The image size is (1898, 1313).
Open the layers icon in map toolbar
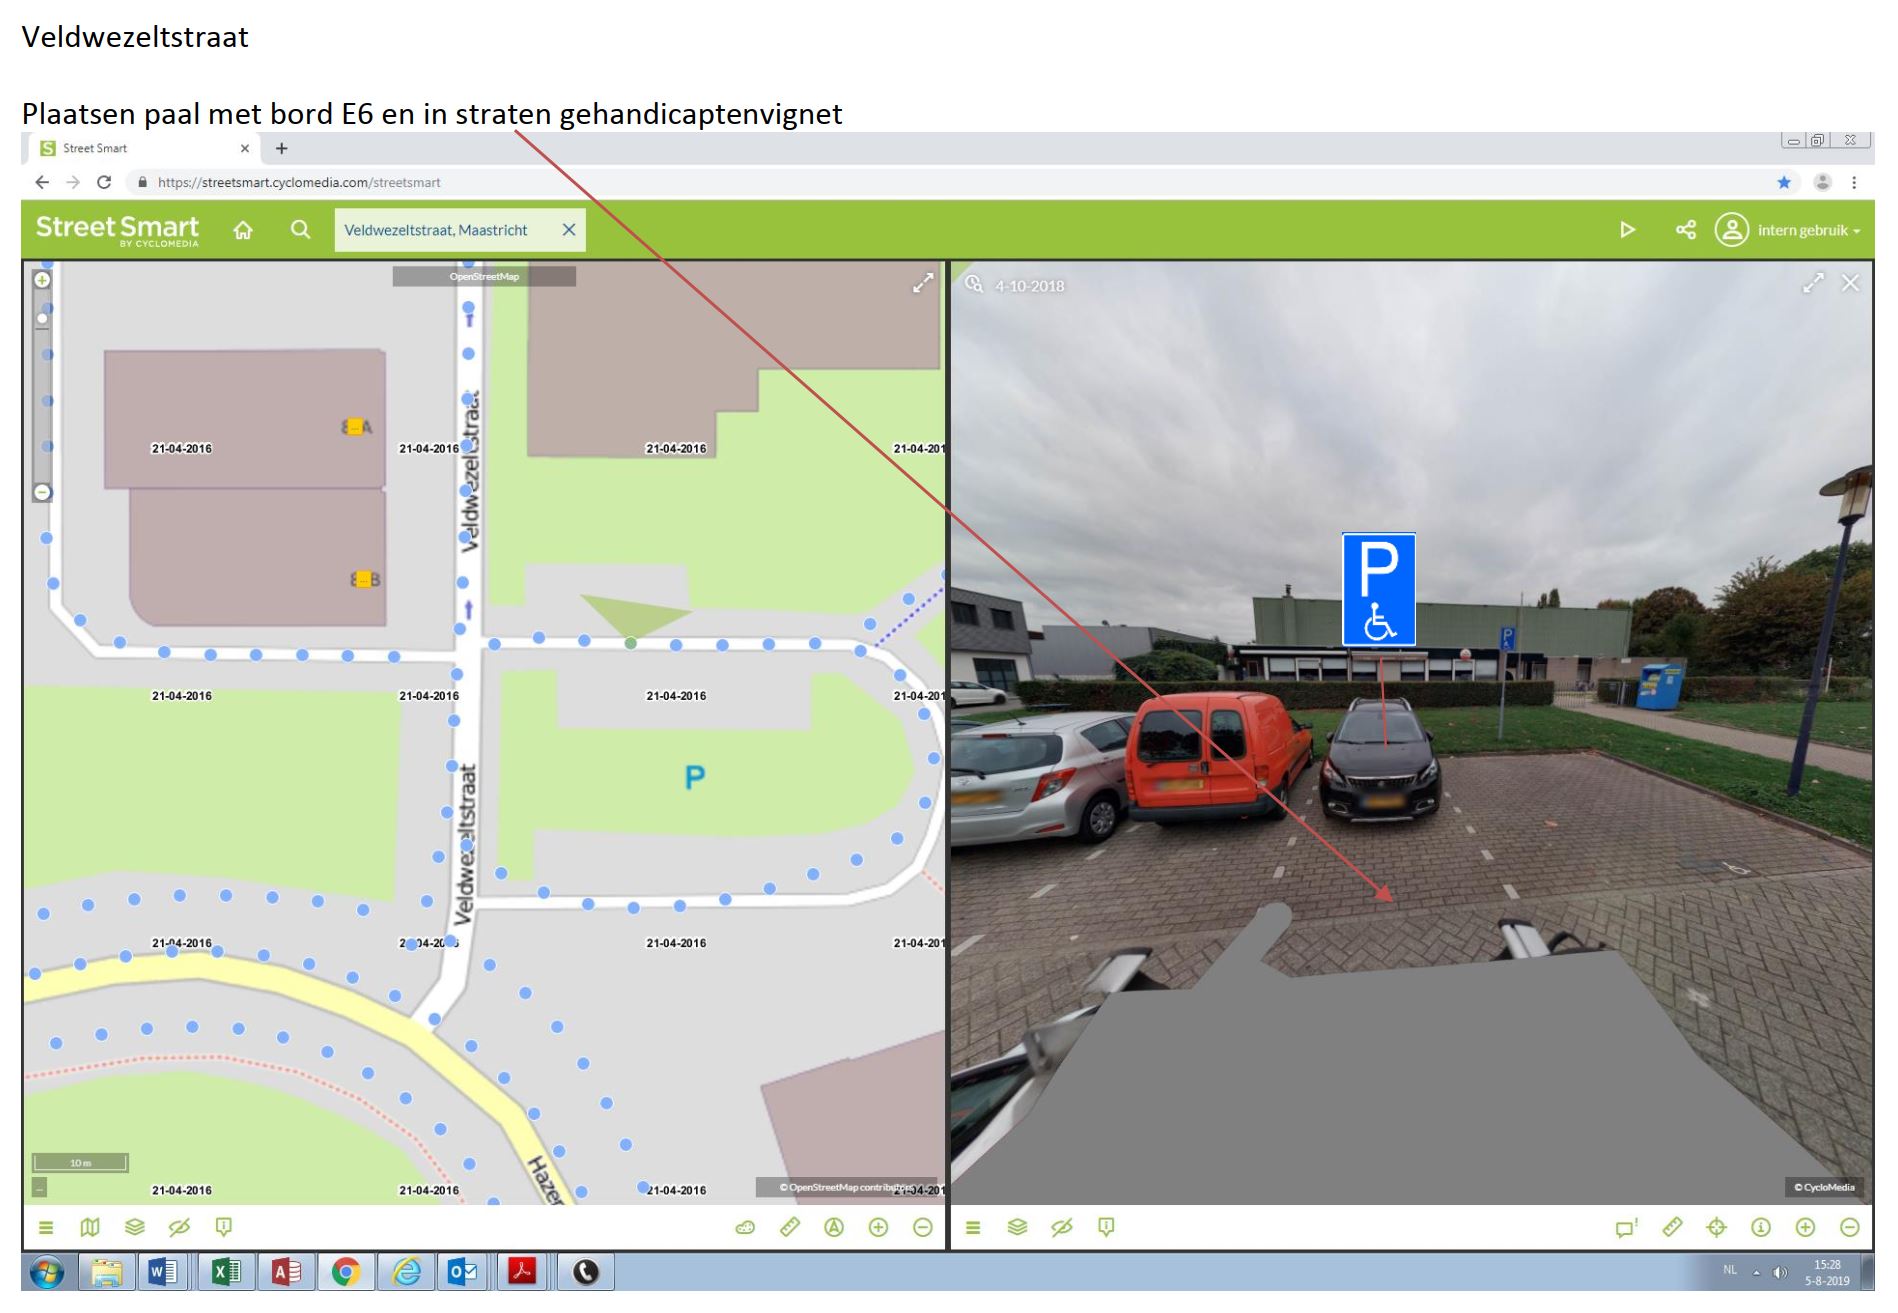click(x=135, y=1227)
